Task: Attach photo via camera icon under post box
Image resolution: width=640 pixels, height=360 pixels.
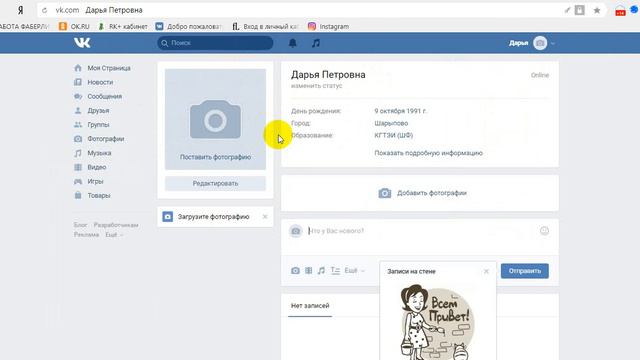Action: (295, 271)
